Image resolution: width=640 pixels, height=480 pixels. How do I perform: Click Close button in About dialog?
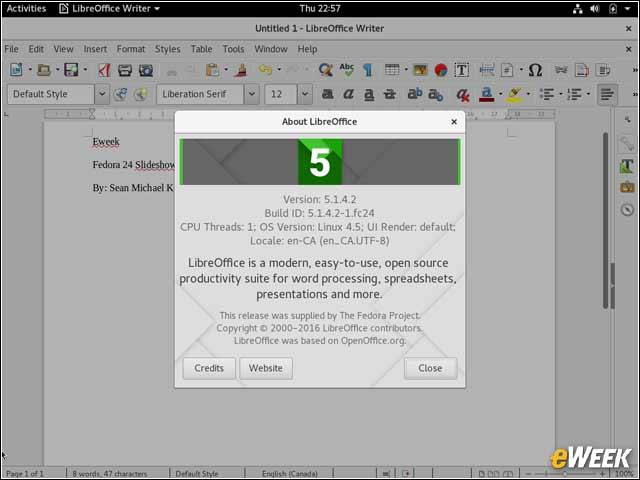pos(430,368)
